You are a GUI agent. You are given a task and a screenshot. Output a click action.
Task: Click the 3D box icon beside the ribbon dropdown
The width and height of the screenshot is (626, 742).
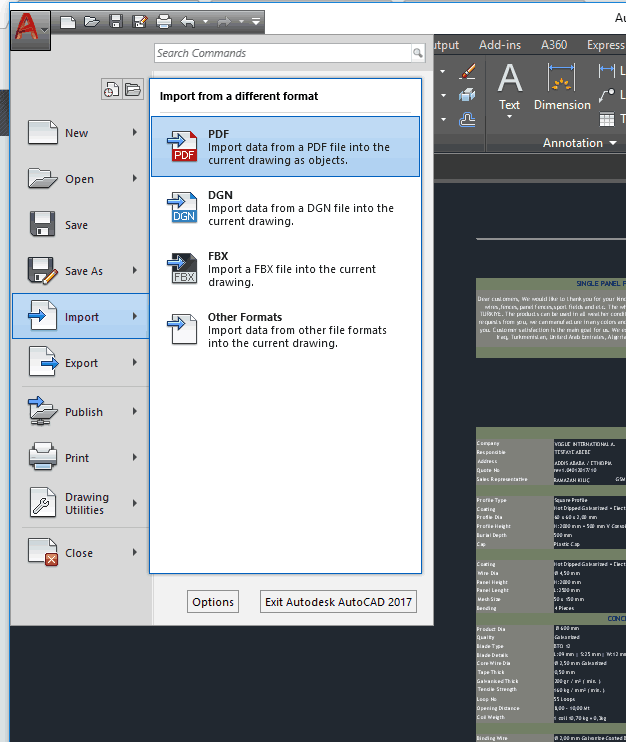[467, 95]
